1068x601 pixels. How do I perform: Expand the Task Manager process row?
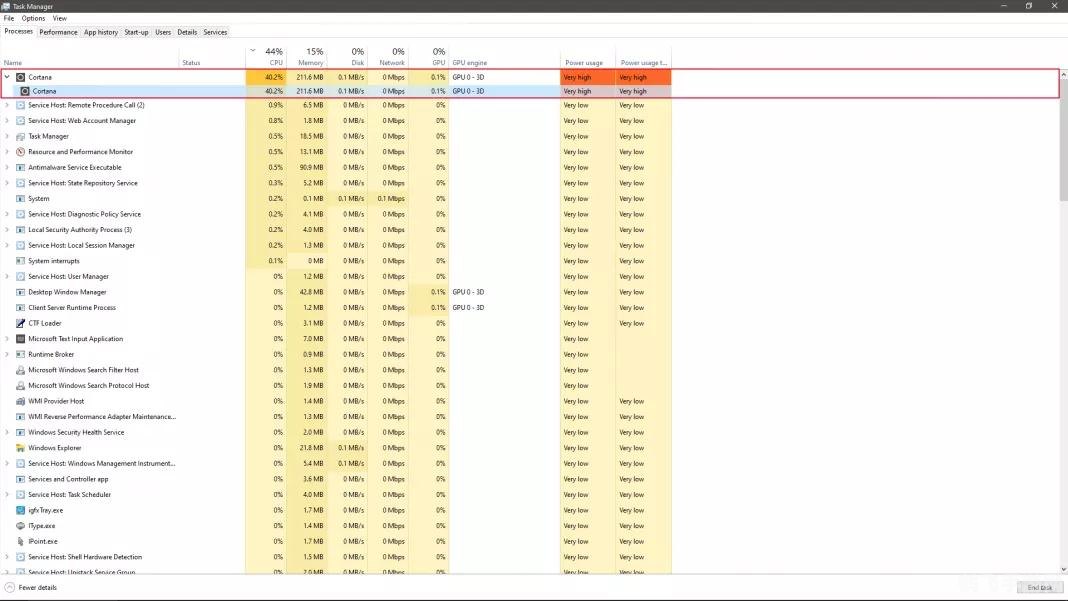coord(7,136)
